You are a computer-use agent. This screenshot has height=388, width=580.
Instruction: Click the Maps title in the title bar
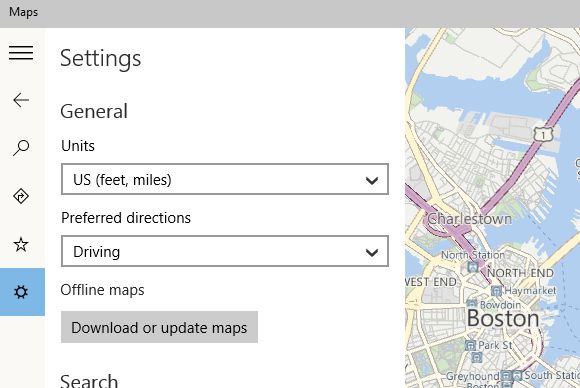(23, 12)
